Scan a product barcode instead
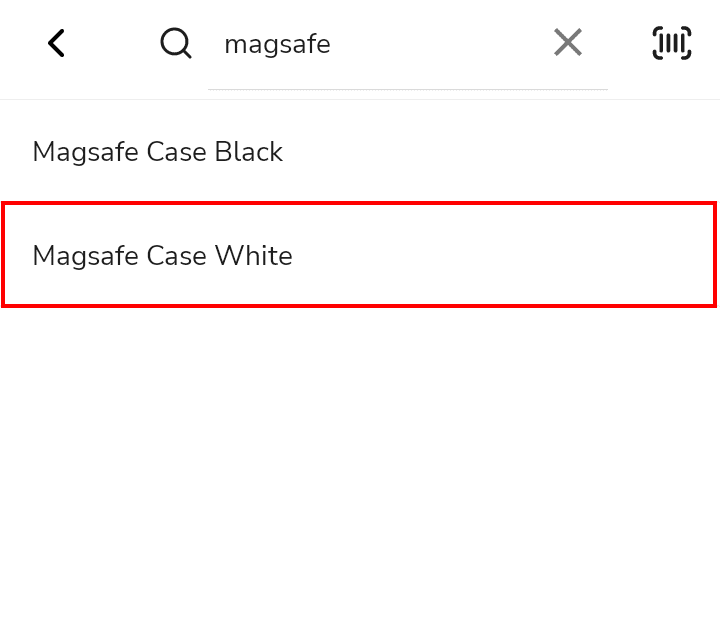 point(672,43)
